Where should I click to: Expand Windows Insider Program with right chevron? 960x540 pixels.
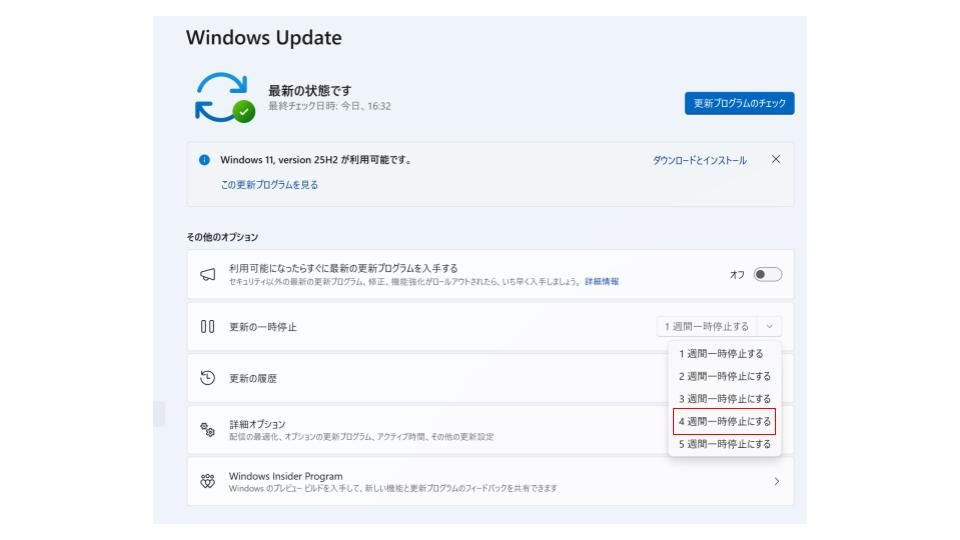(x=776, y=482)
